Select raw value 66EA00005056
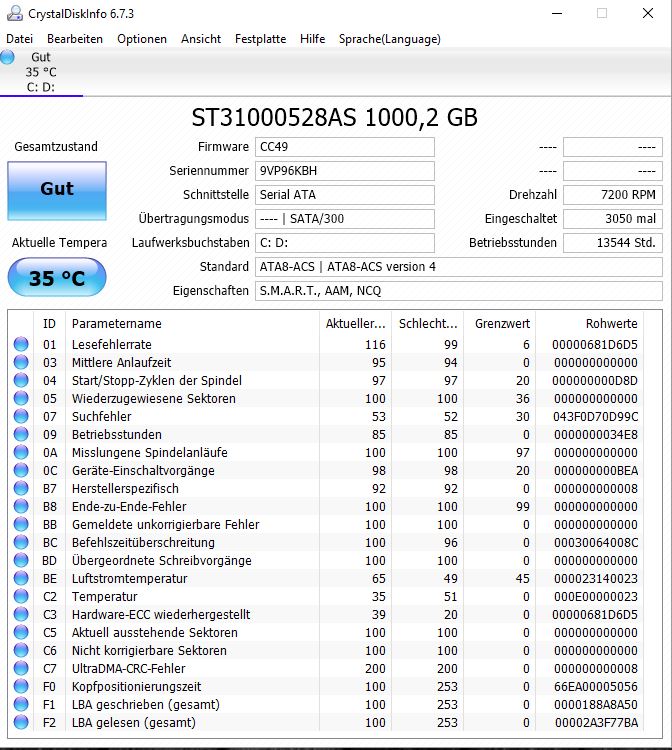672x750 pixels. (x=596, y=686)
